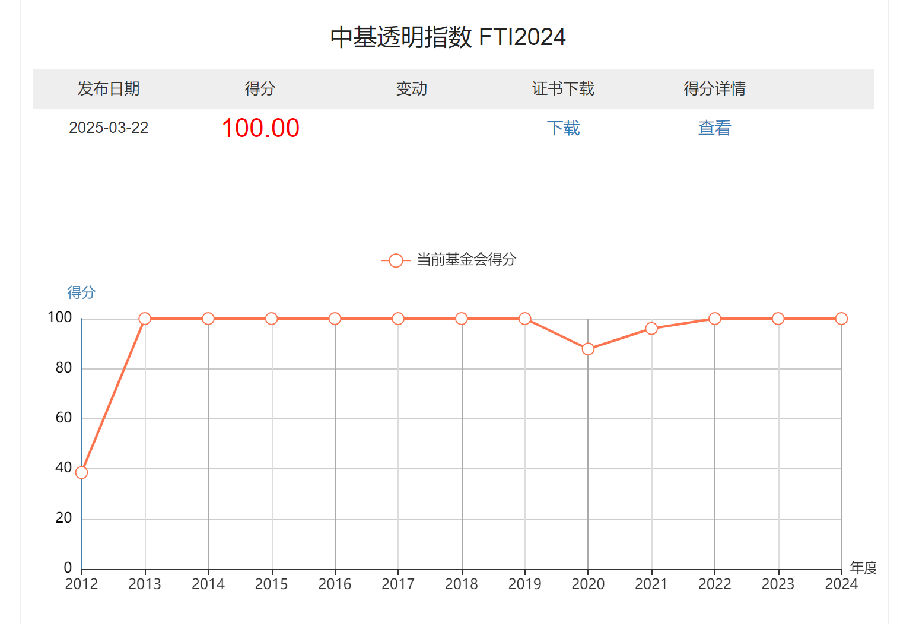Click the 2017 data point marker
This screenshot has width=899, height=624.
(x=398, y=318)
